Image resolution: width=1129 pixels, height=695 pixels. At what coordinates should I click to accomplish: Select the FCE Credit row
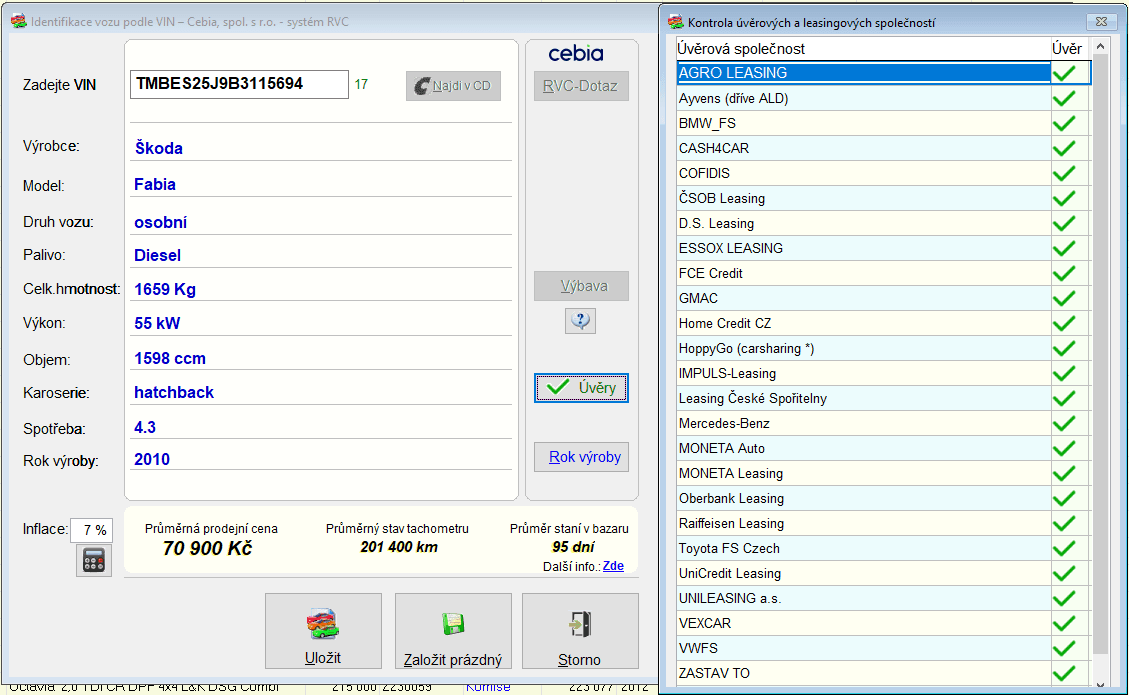click(x=883, y=273)
